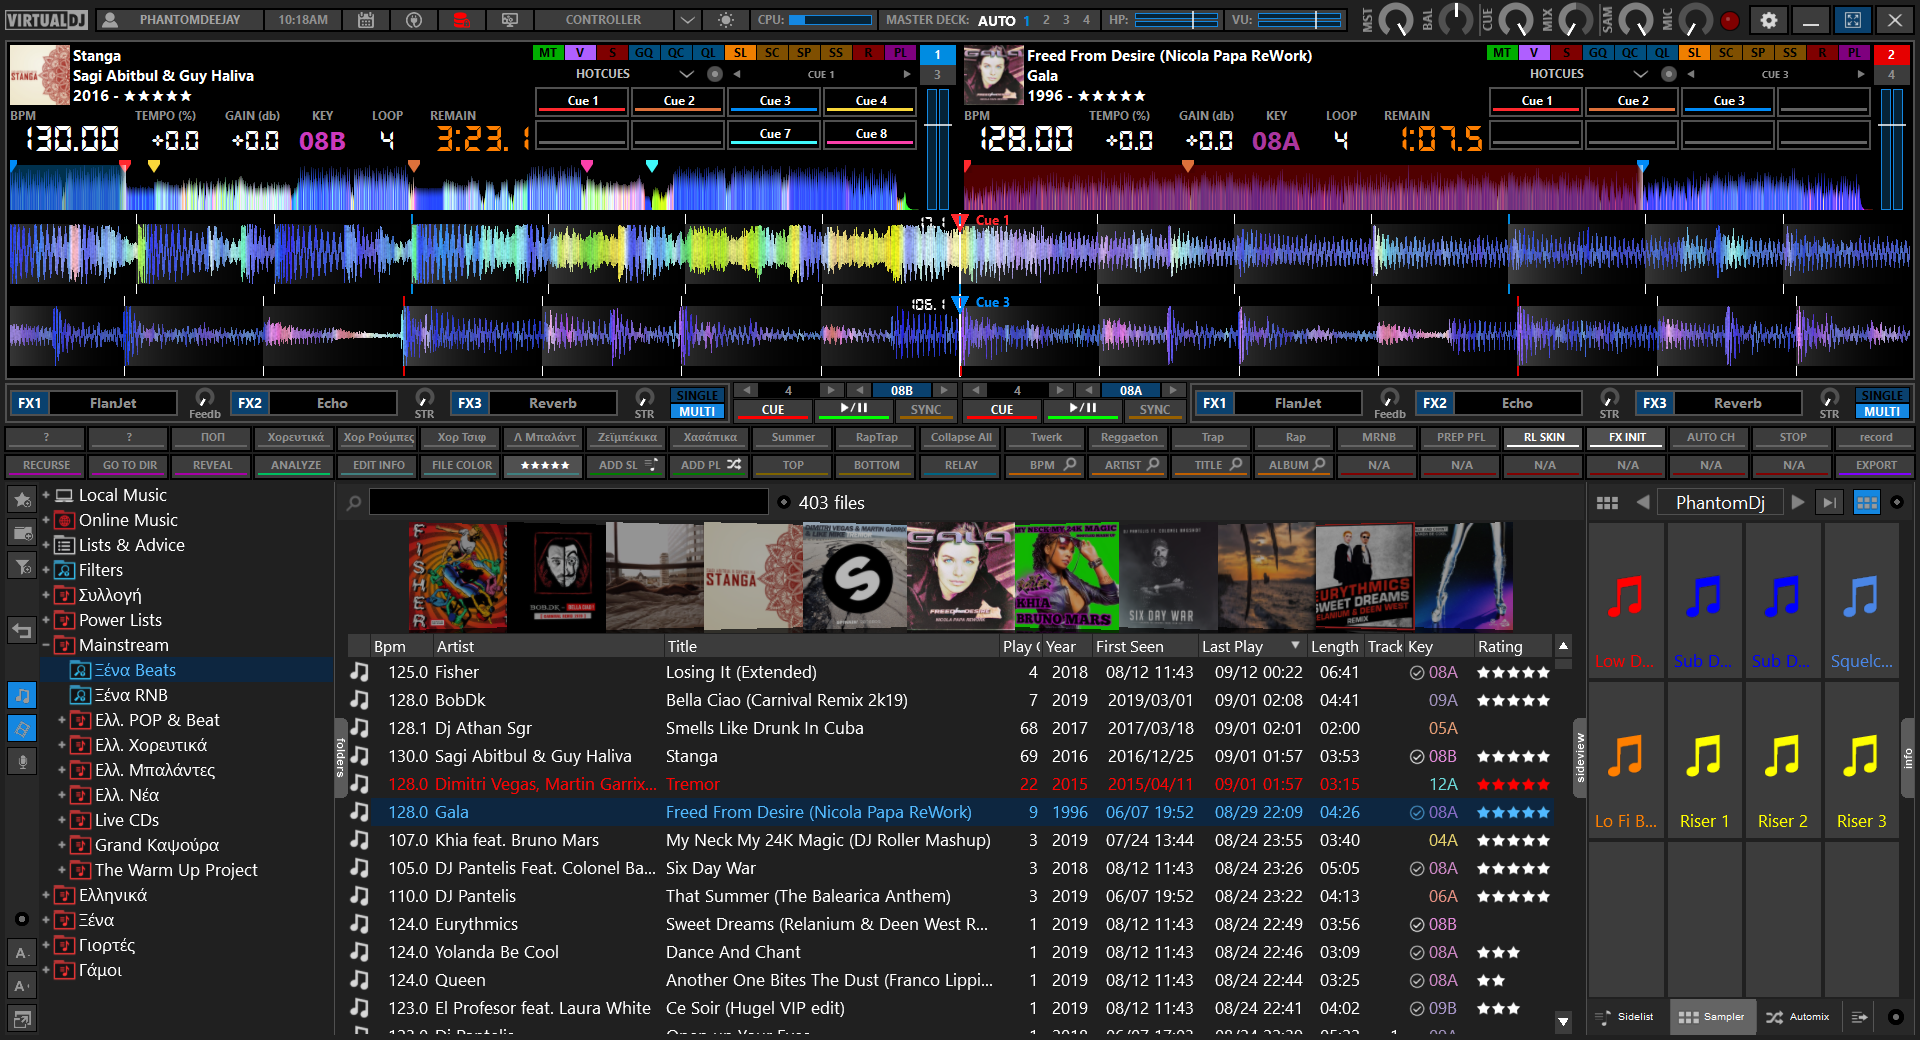Sort the list by Artist column

(x=548, y=647)
